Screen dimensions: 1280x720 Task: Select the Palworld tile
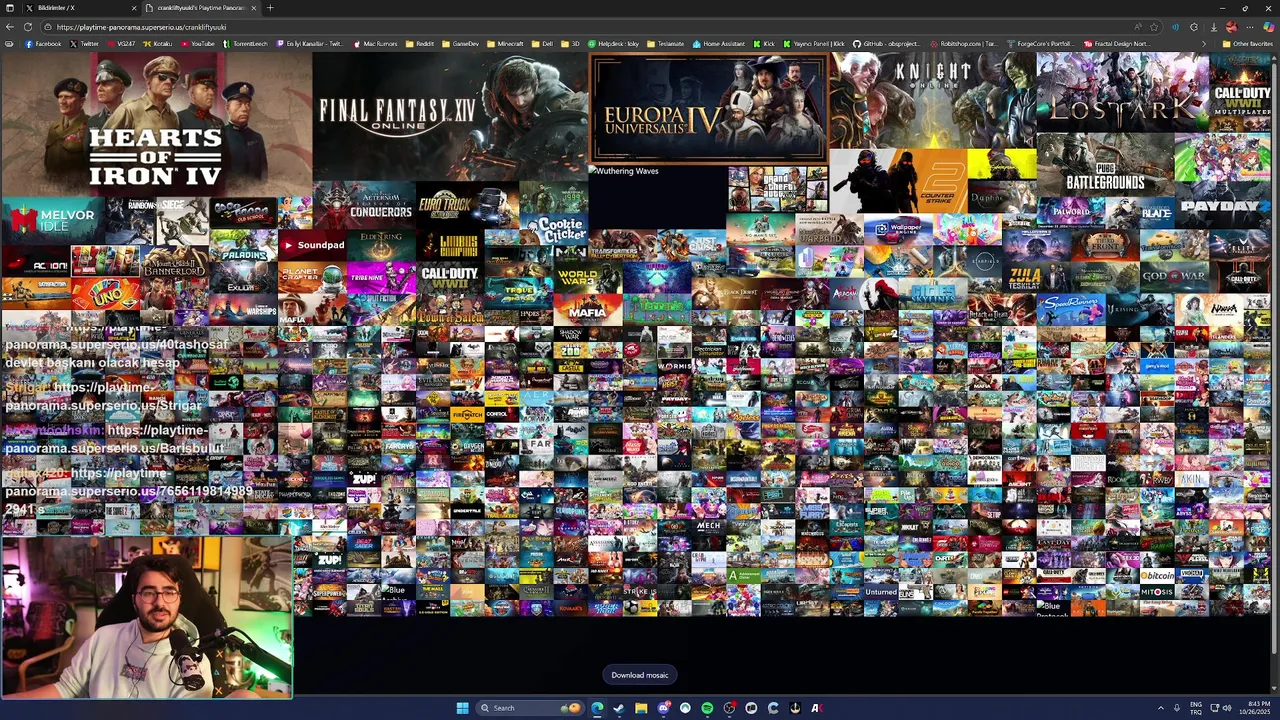coord(1071,212)
